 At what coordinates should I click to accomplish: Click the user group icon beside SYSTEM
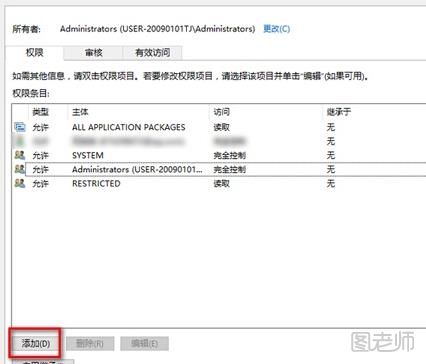click(x=20, y=155)
